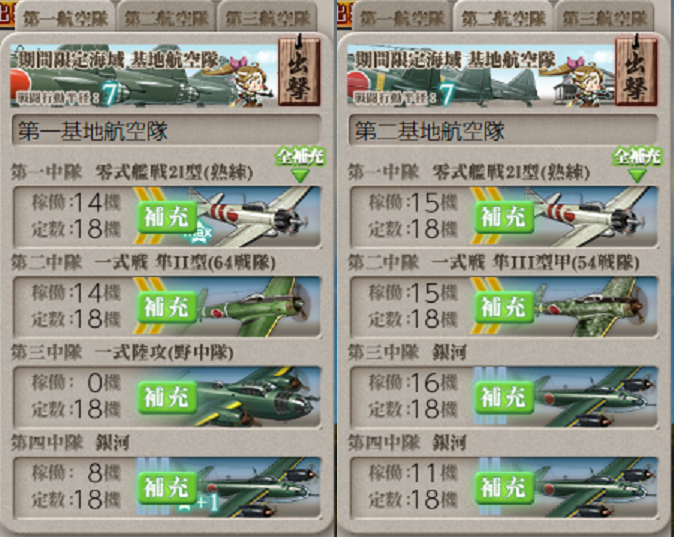Resupply first base's 零式艦戦21型 squadron
Image resolution: width=674 pixels, height=537 pixels.
point(167,217)
